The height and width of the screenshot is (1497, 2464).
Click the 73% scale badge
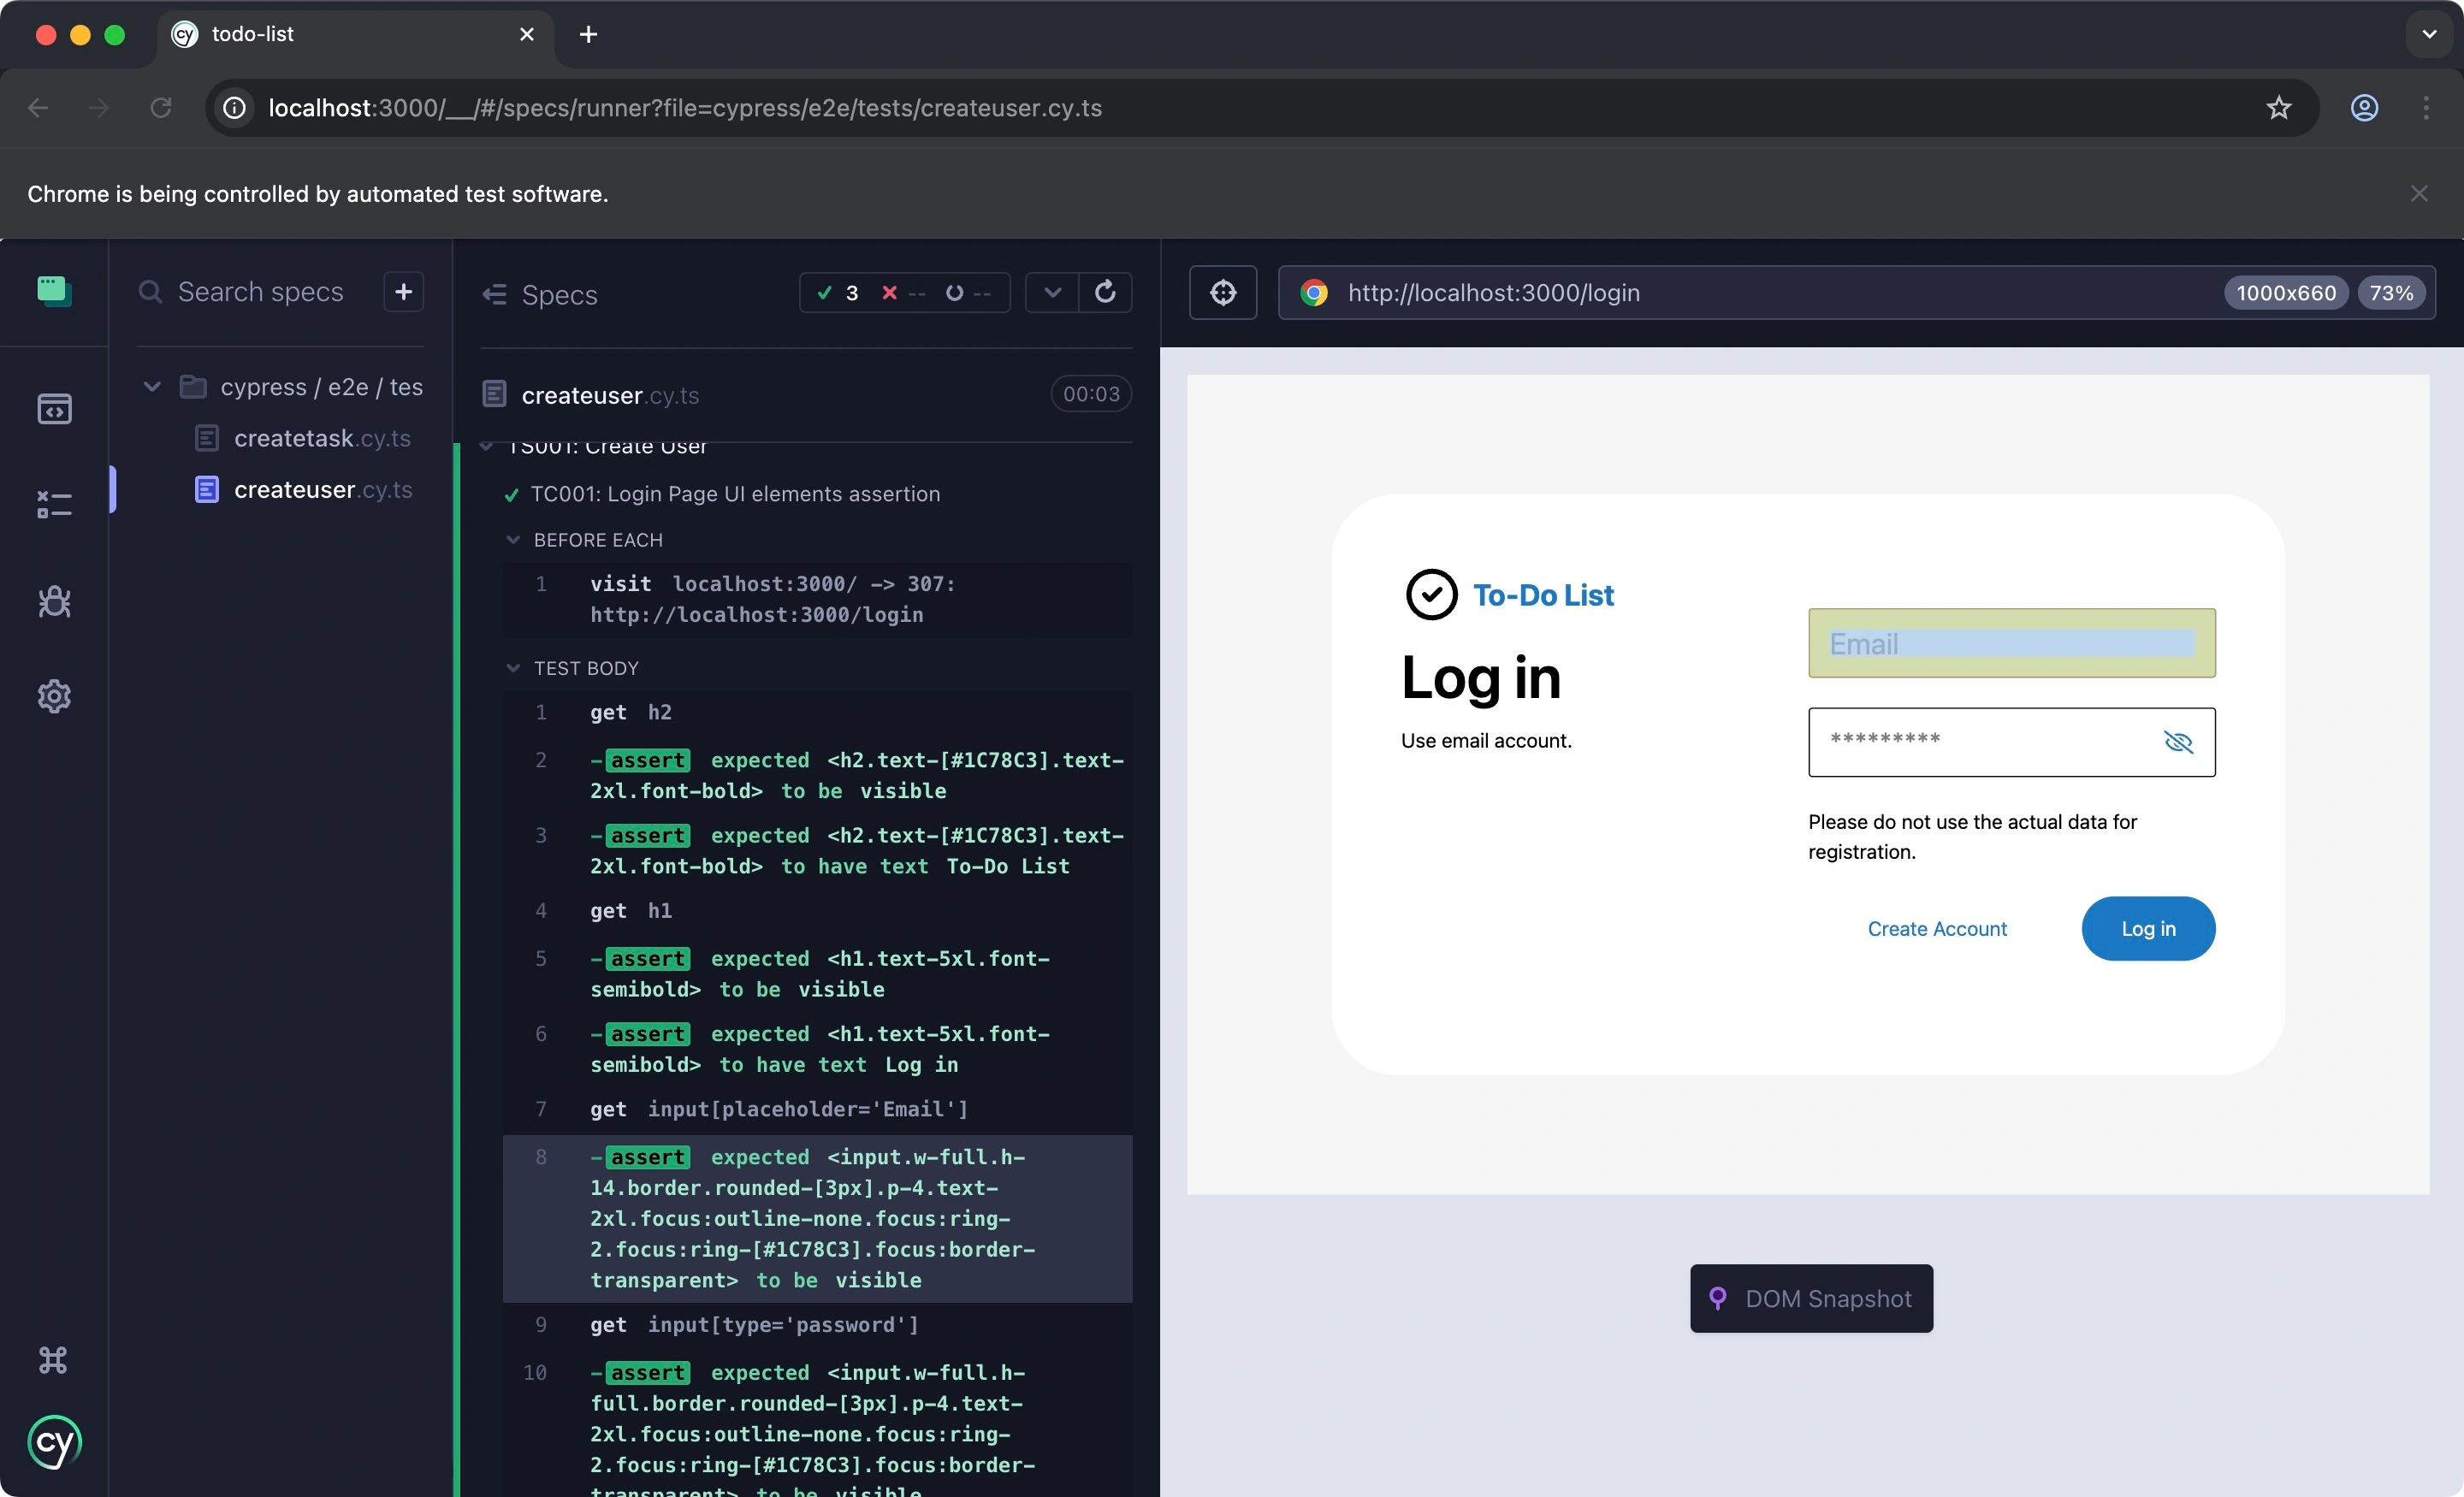pos(2391,293)
